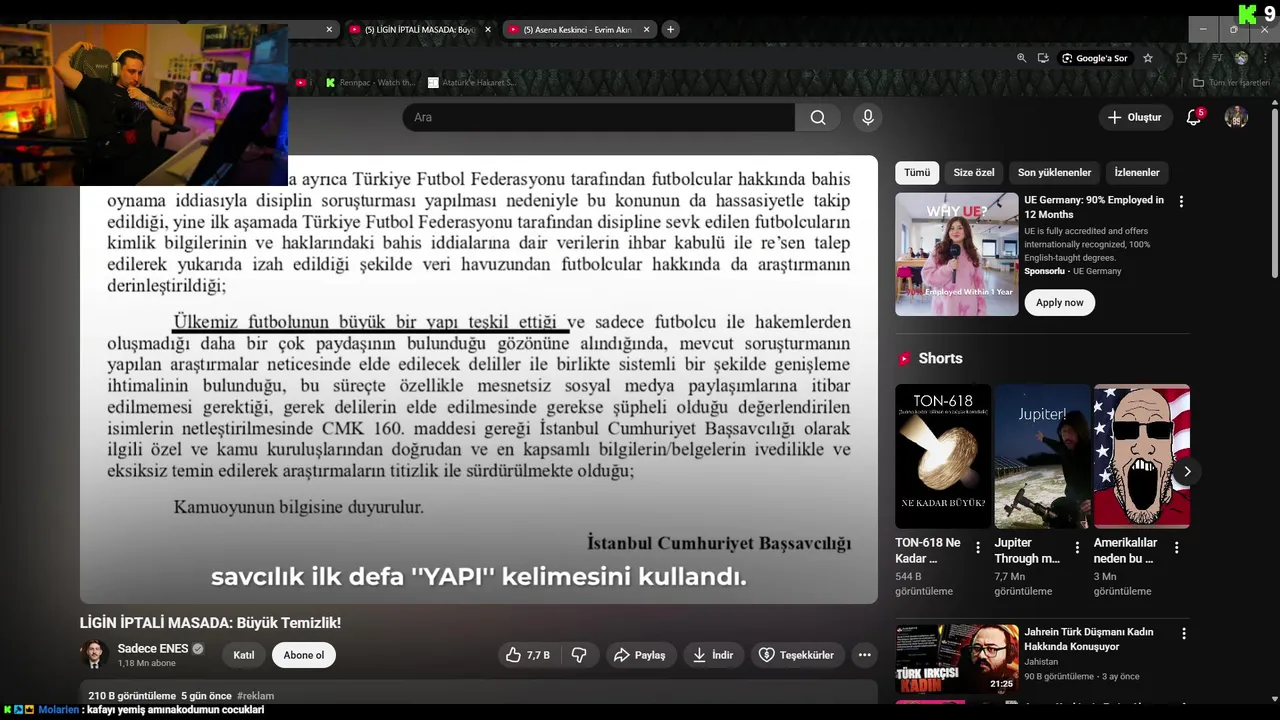Click the zoom magnifier in address bar

coord(1021,58)
